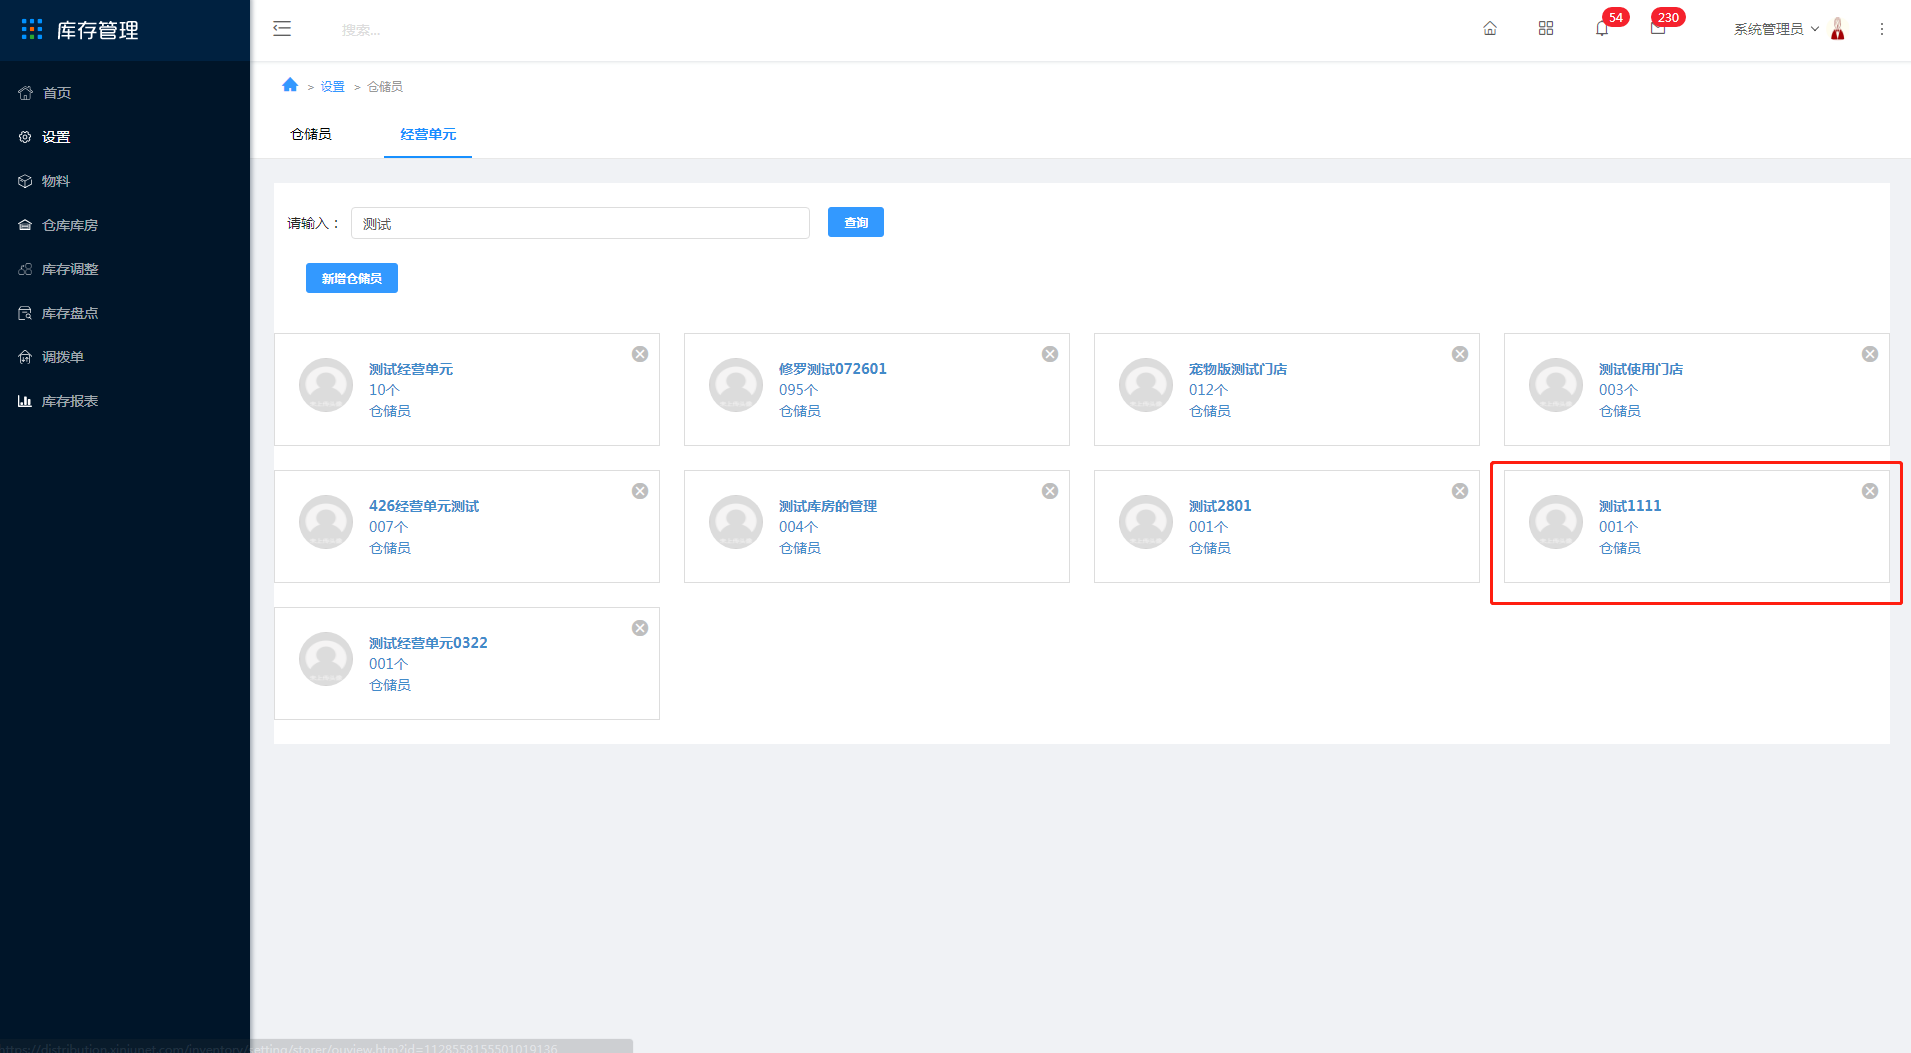Image resolution: width=1911 pixels, height=1053 pixels.
Task: Open 首页 in the sidebar
Action: tap(125, 93)
